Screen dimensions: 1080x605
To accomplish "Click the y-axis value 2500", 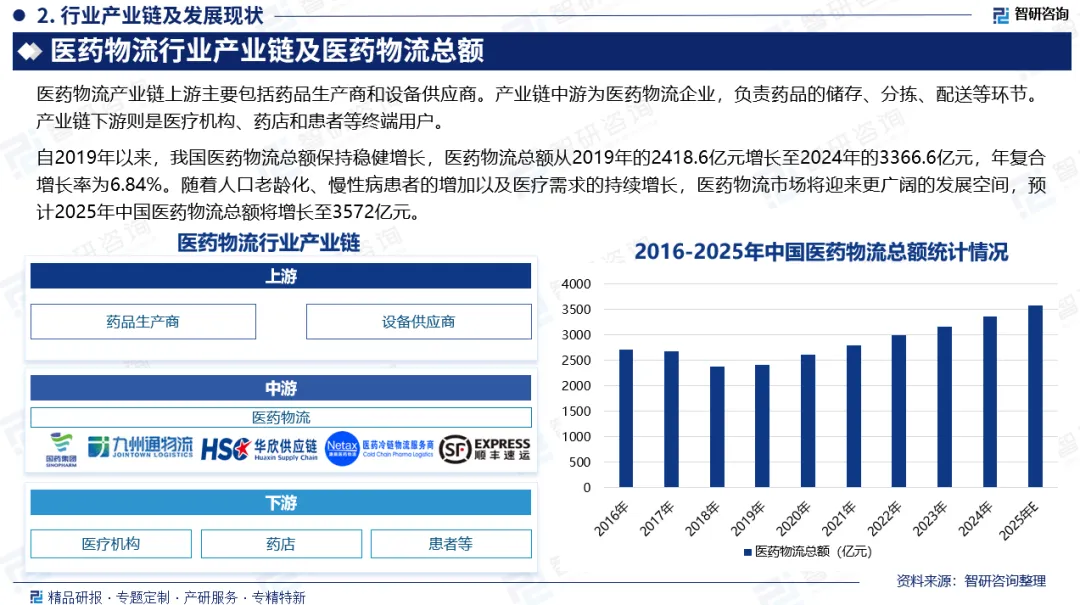I will 577,360.
